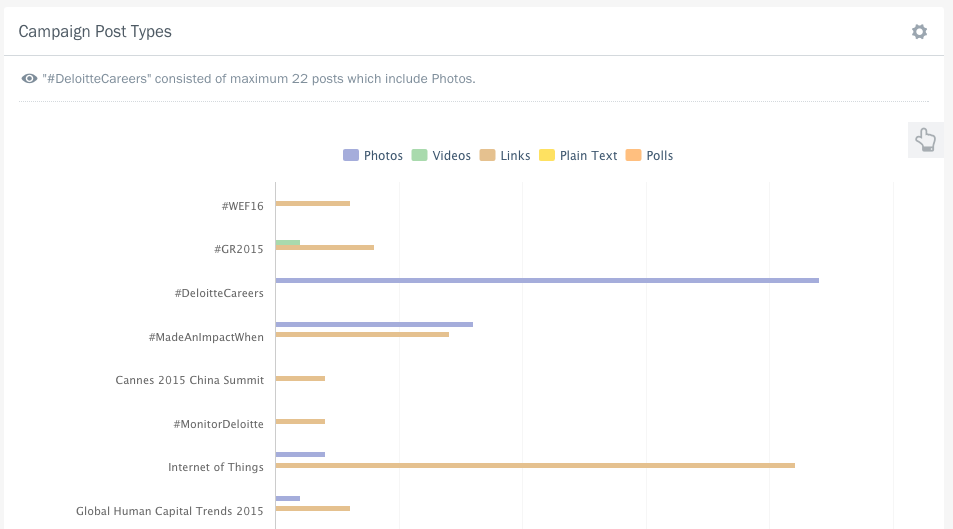This screenshot has width=953, height=529.
Task: Click the green #GR2015 videos bar
Action: point(287,243)
